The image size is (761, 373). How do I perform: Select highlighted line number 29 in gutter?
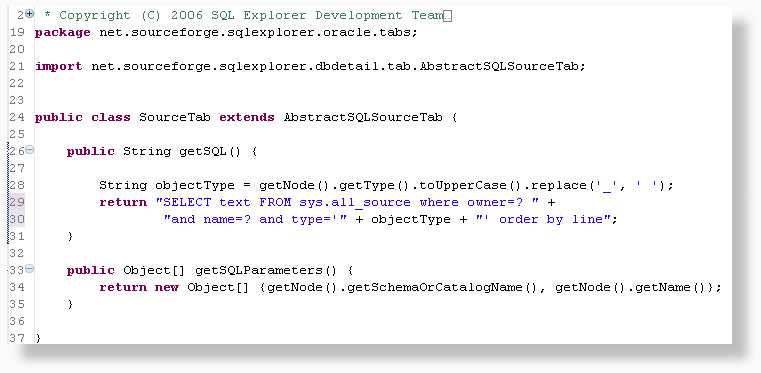[17, 202]
